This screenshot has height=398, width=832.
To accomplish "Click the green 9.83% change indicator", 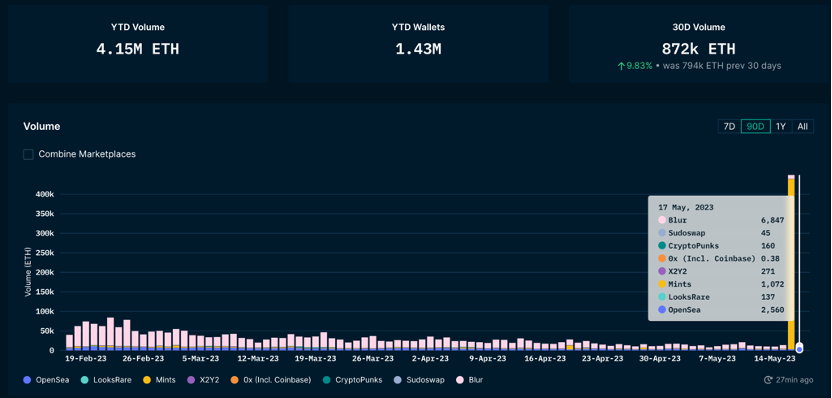I will coord(634,66).
